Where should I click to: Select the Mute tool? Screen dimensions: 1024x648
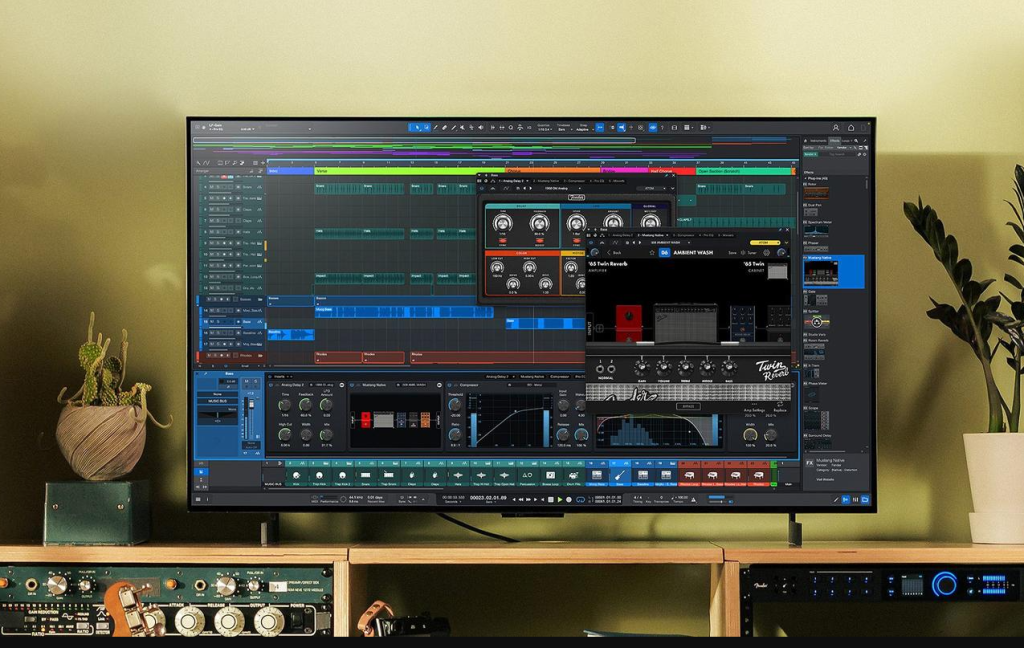[461, 128]
